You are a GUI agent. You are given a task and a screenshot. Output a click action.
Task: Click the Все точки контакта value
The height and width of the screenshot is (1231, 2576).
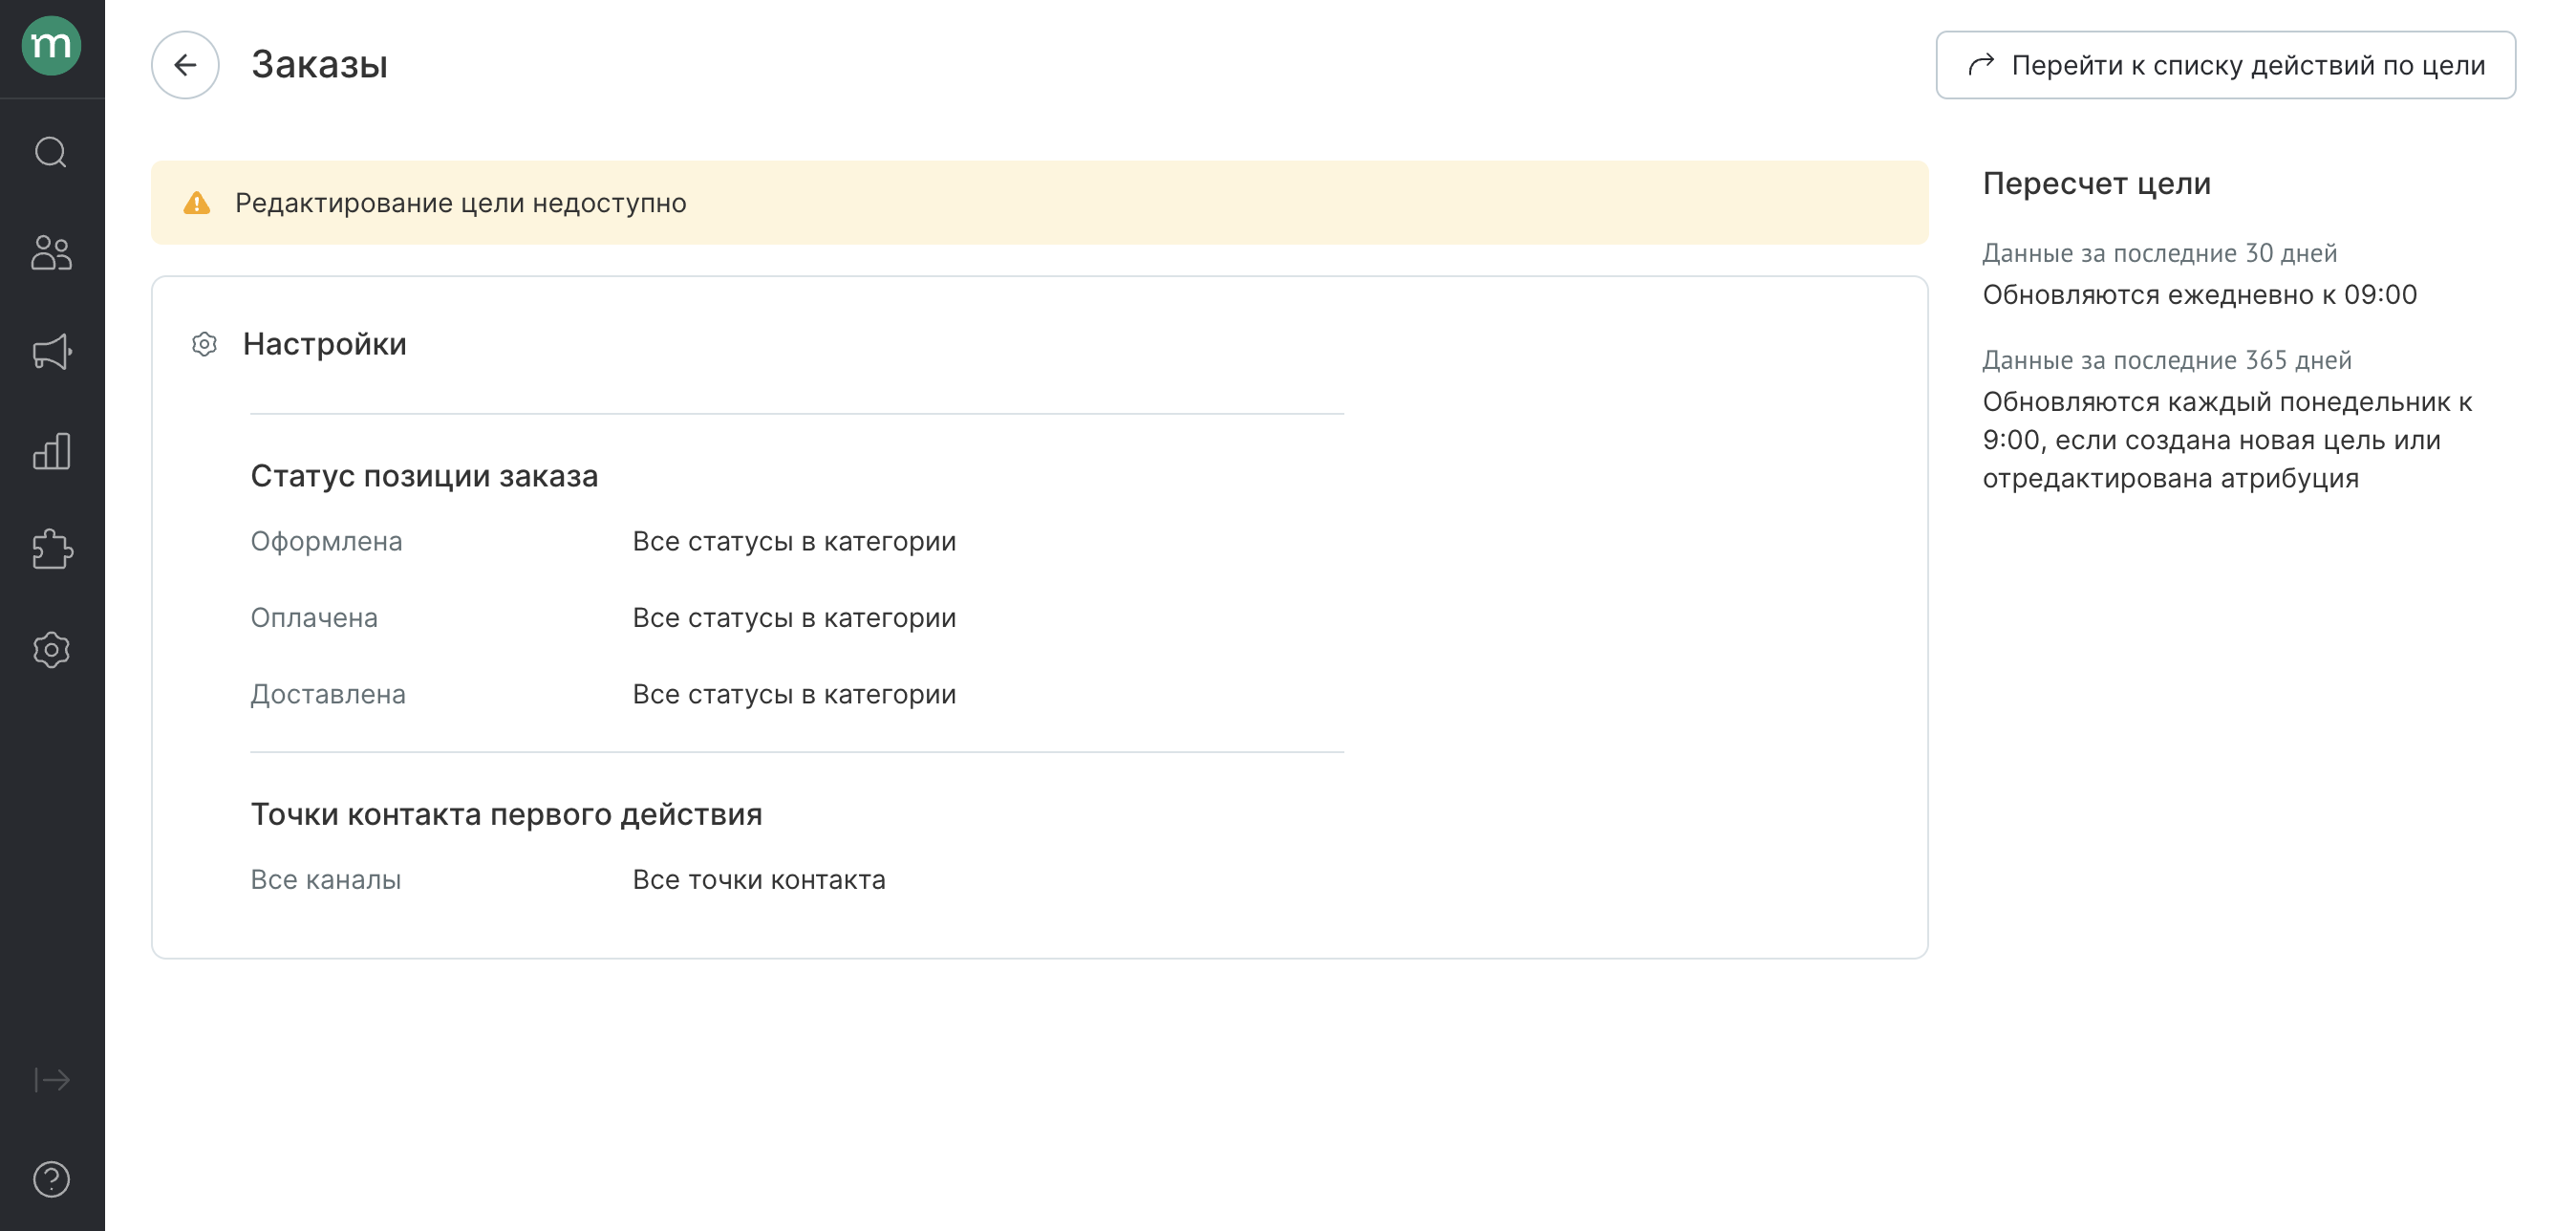click(x=759, y=880)
